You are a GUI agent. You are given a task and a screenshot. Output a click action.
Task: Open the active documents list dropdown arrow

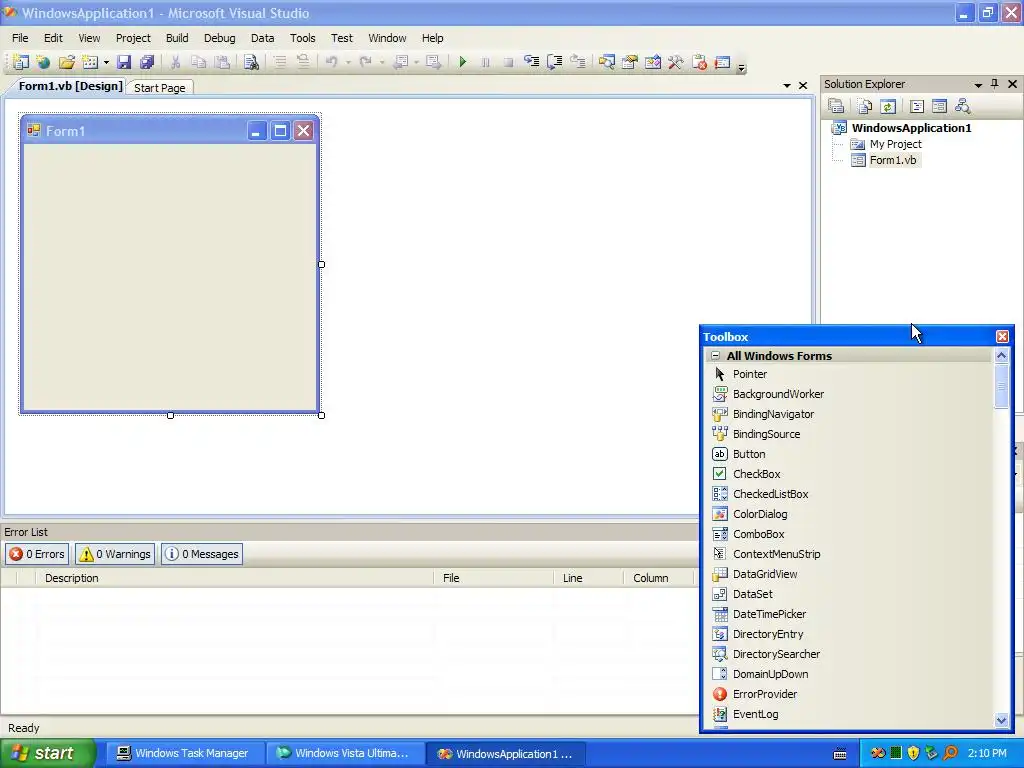[x=787, y=86]
